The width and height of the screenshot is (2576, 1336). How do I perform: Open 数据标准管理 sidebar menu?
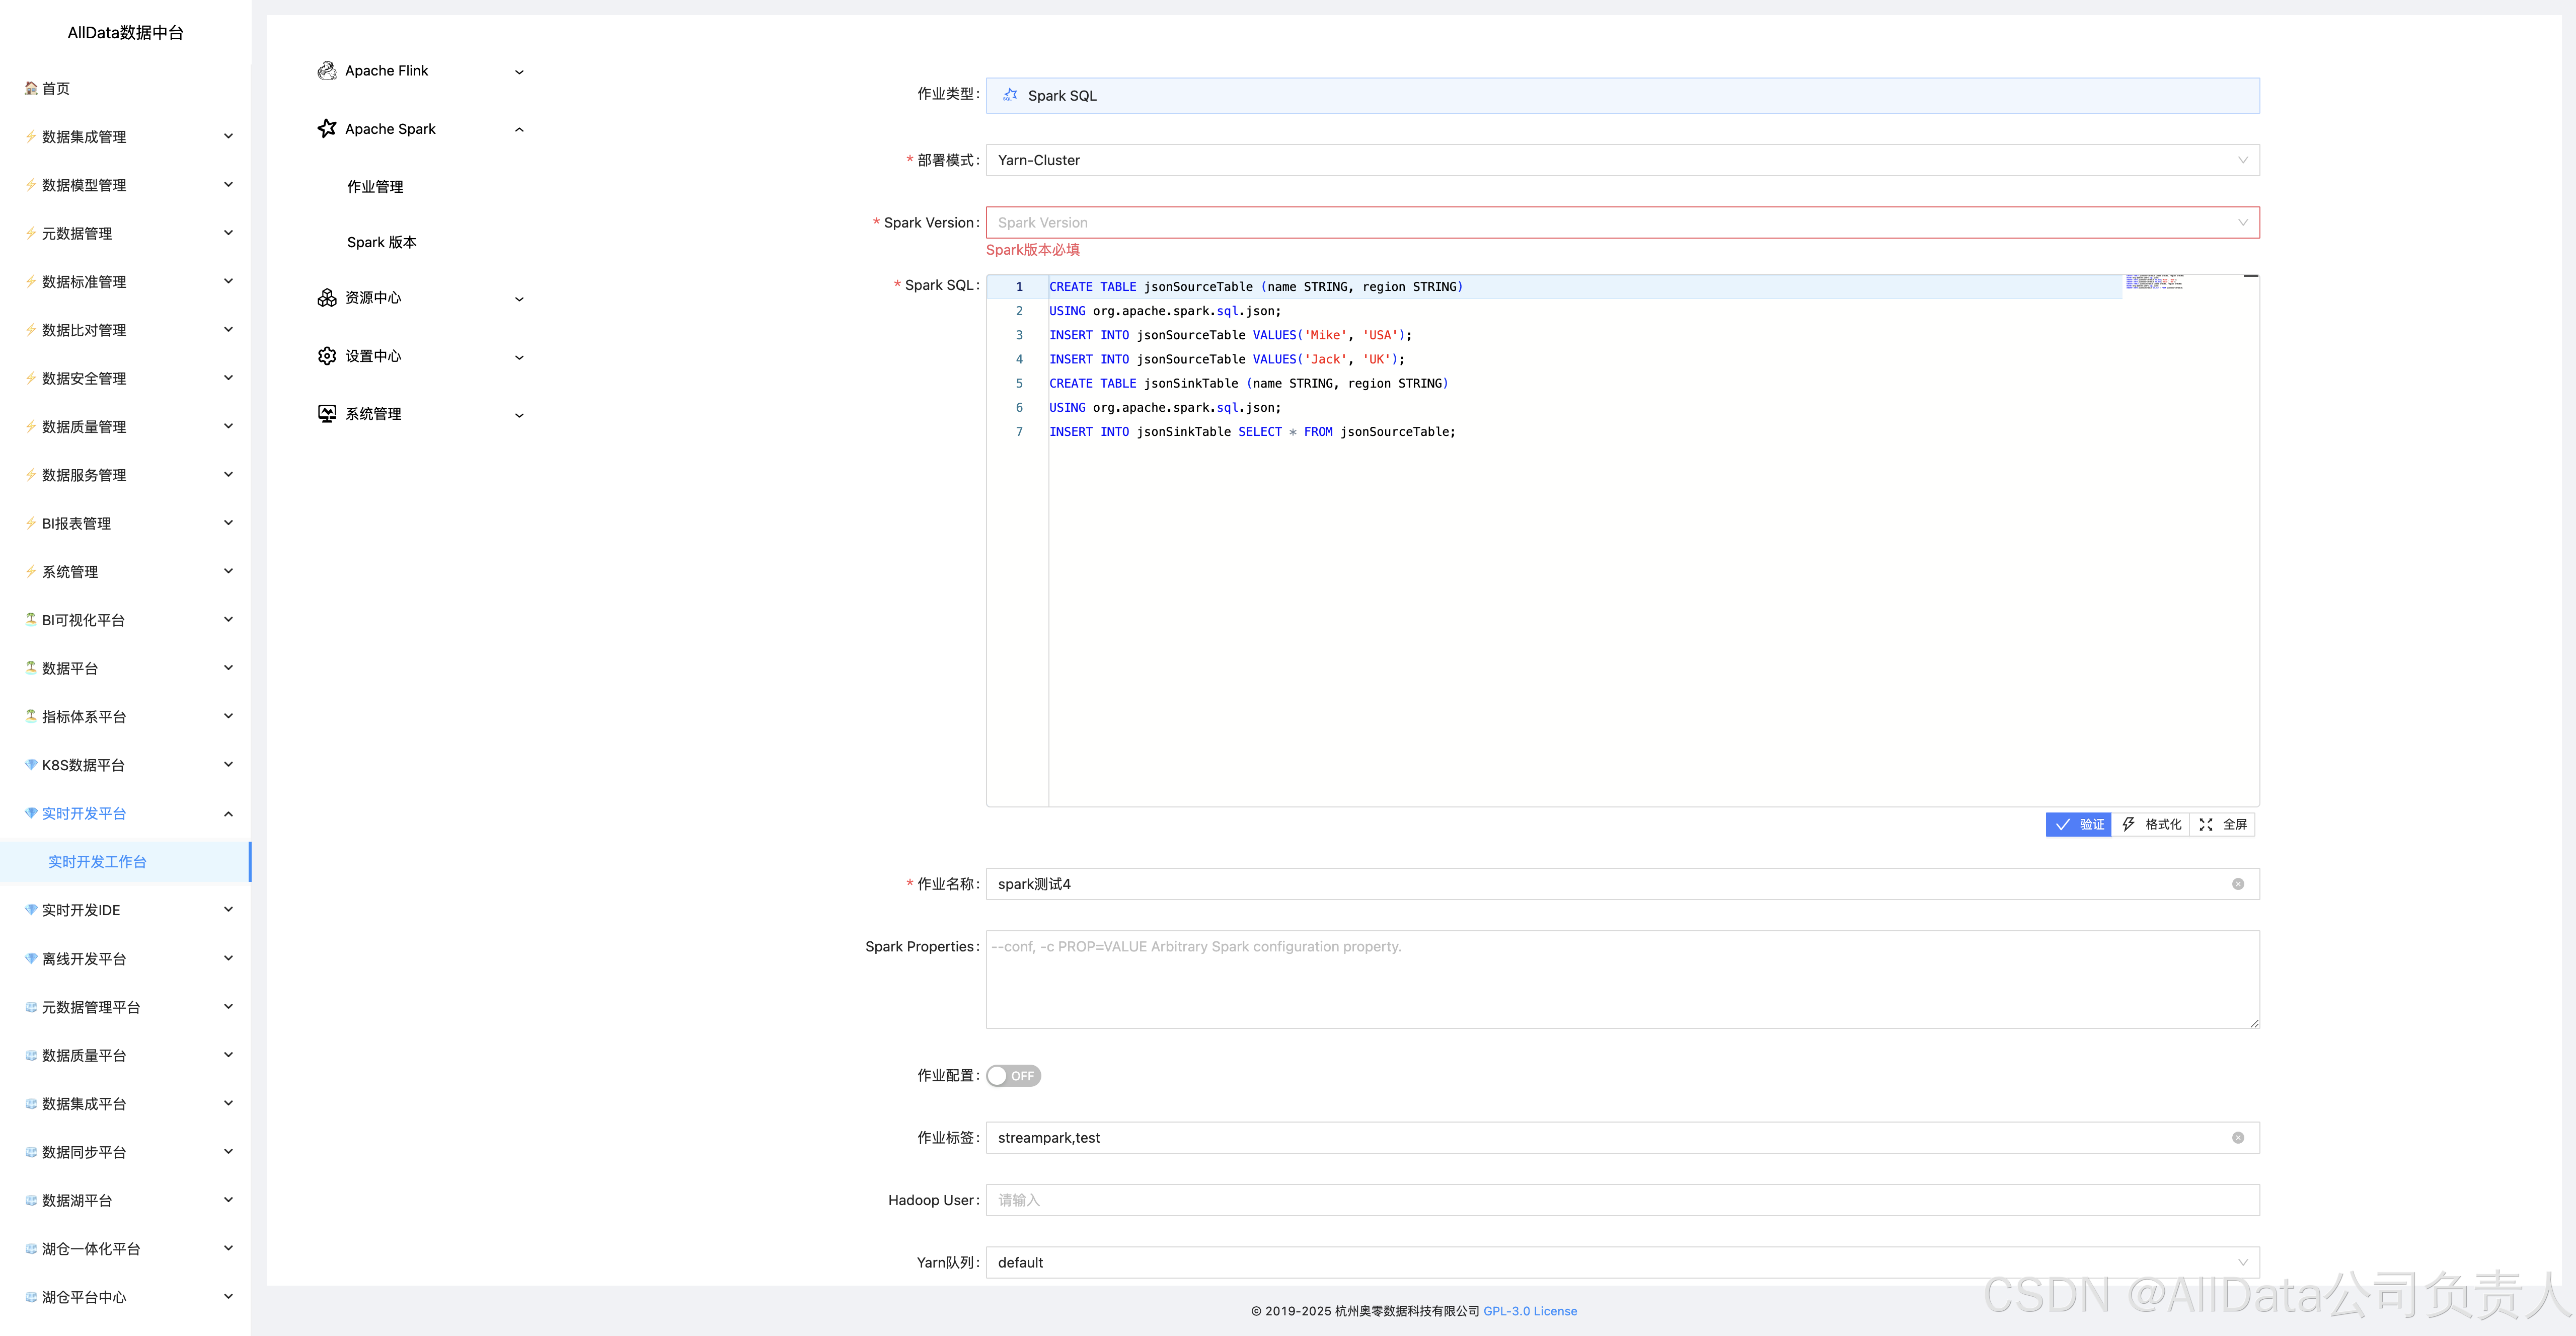tap(125, 281)
